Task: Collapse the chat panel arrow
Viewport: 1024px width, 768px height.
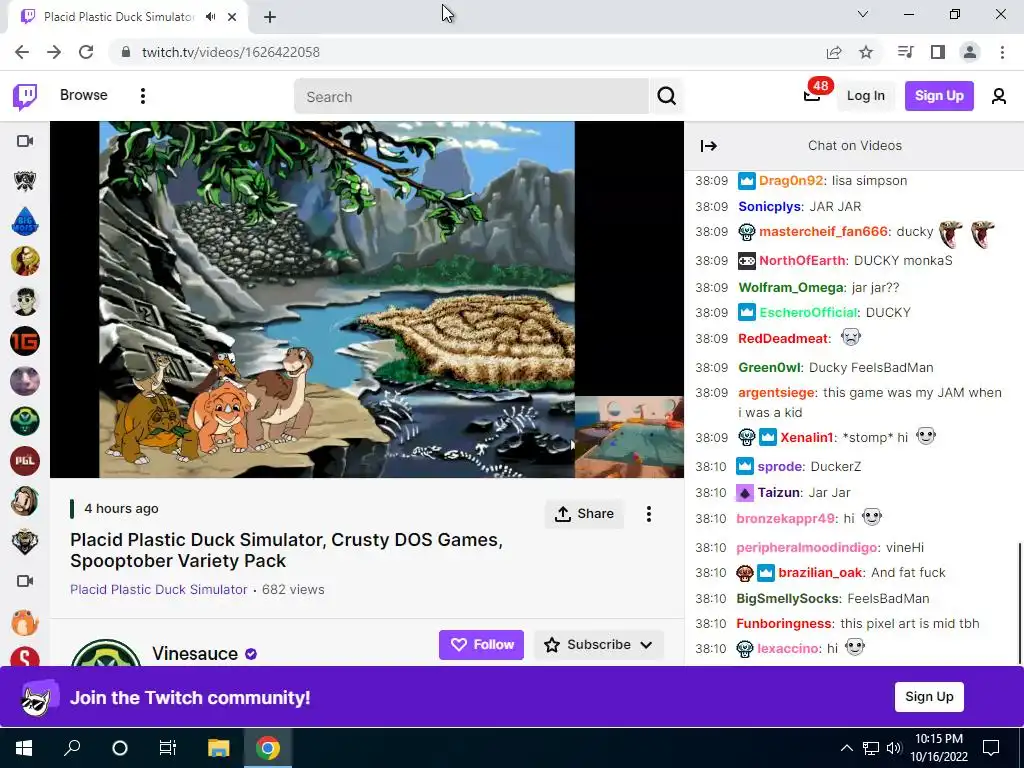Action: 709,146
